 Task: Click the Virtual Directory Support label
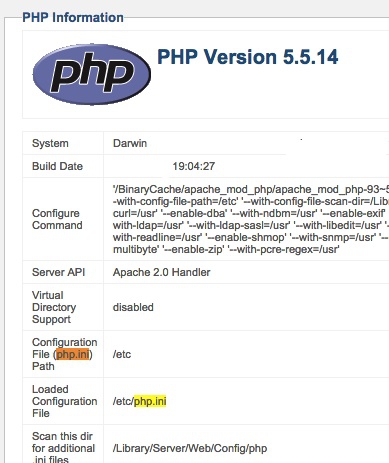[x=54, y=307]
